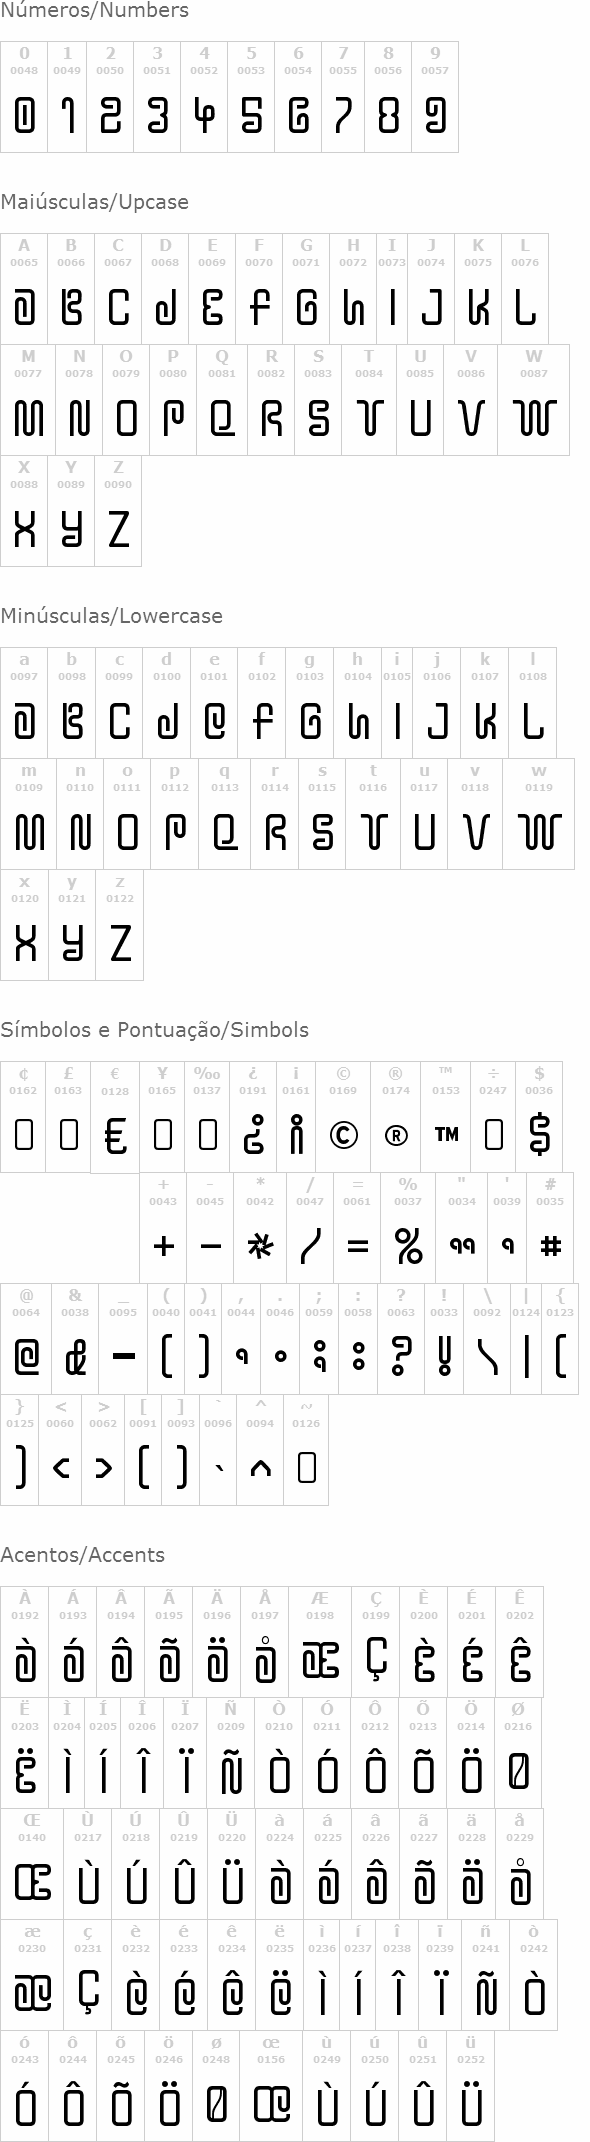Select the digit 9 glyph cell (0057)
Image resolution: width=590 pixels, height=2142 pixels.
(435, 97)
